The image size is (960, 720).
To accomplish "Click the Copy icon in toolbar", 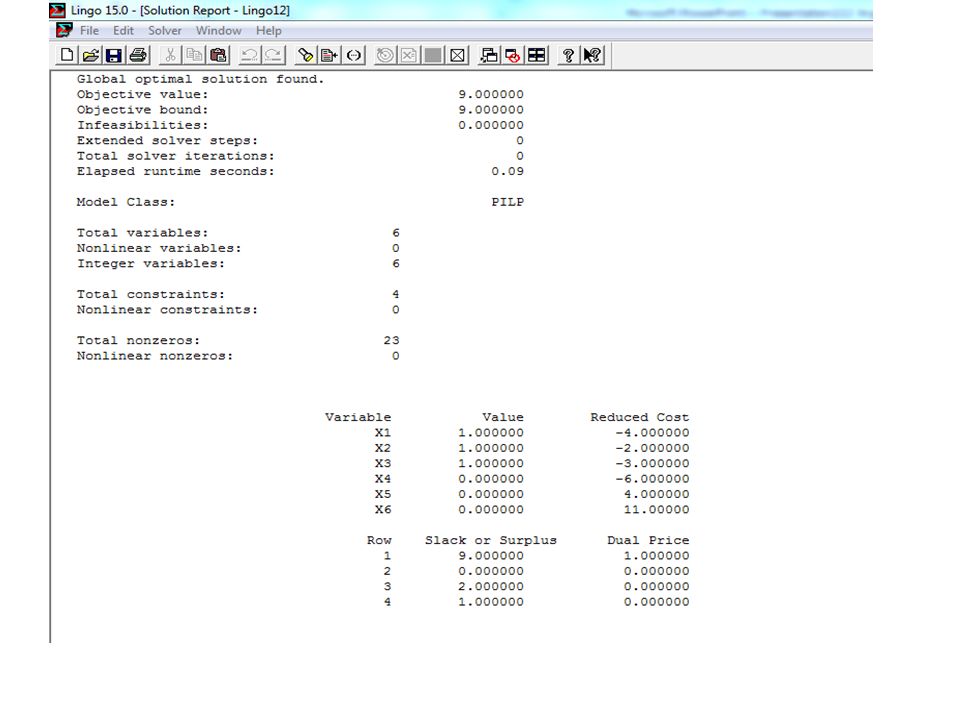I will [x=194, y=56].
